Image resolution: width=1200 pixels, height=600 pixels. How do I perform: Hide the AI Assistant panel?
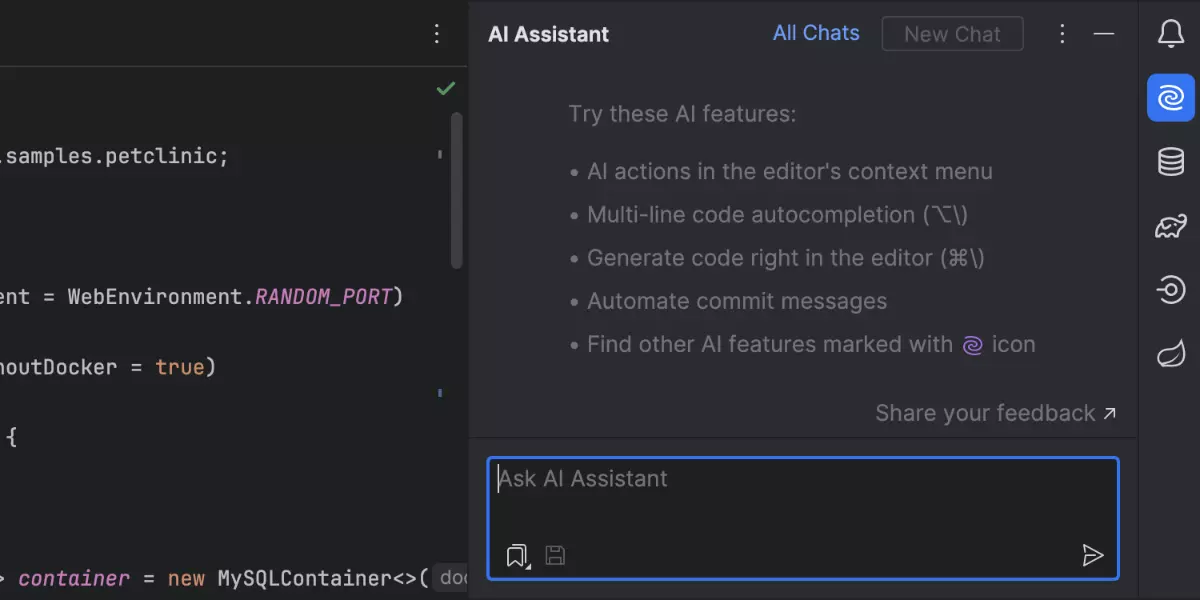pyautogui.click(x=1104, y=34)
